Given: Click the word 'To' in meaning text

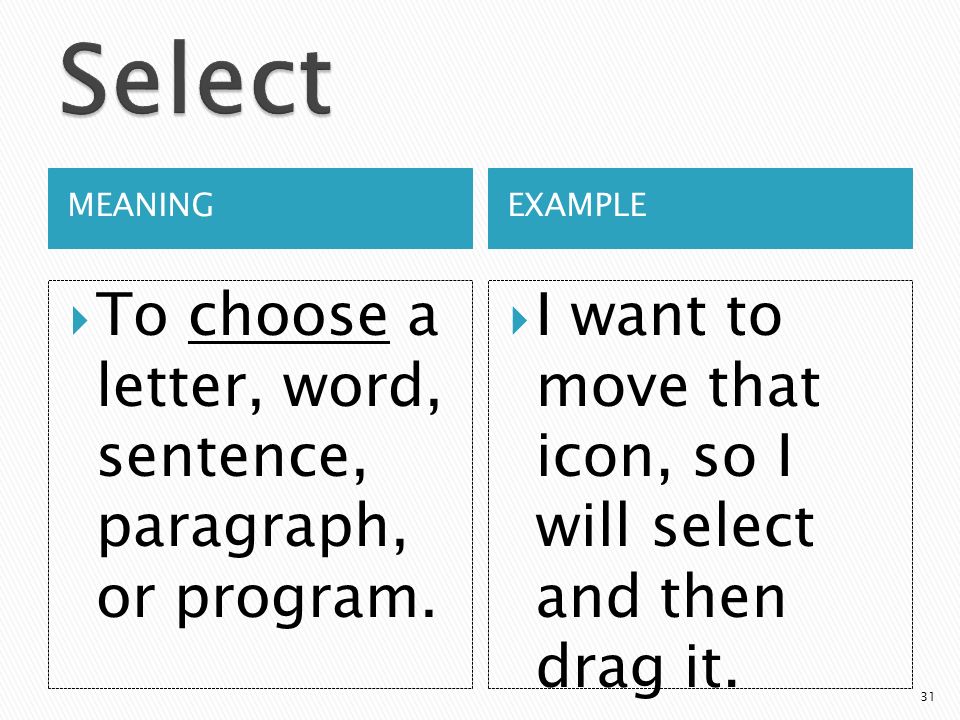Looking at the screenshot, I should tap(132, 315).
